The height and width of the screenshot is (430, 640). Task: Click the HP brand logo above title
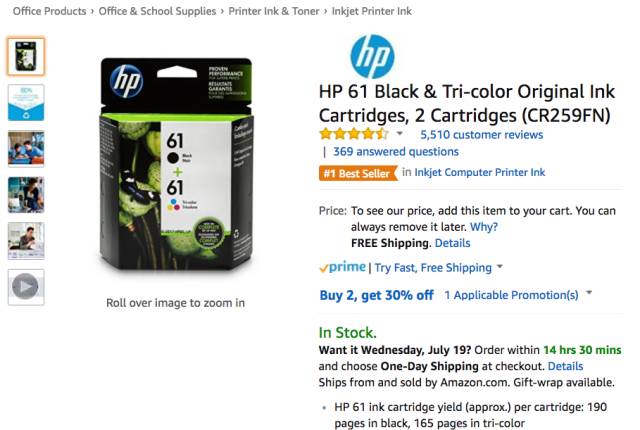(372, 56)
